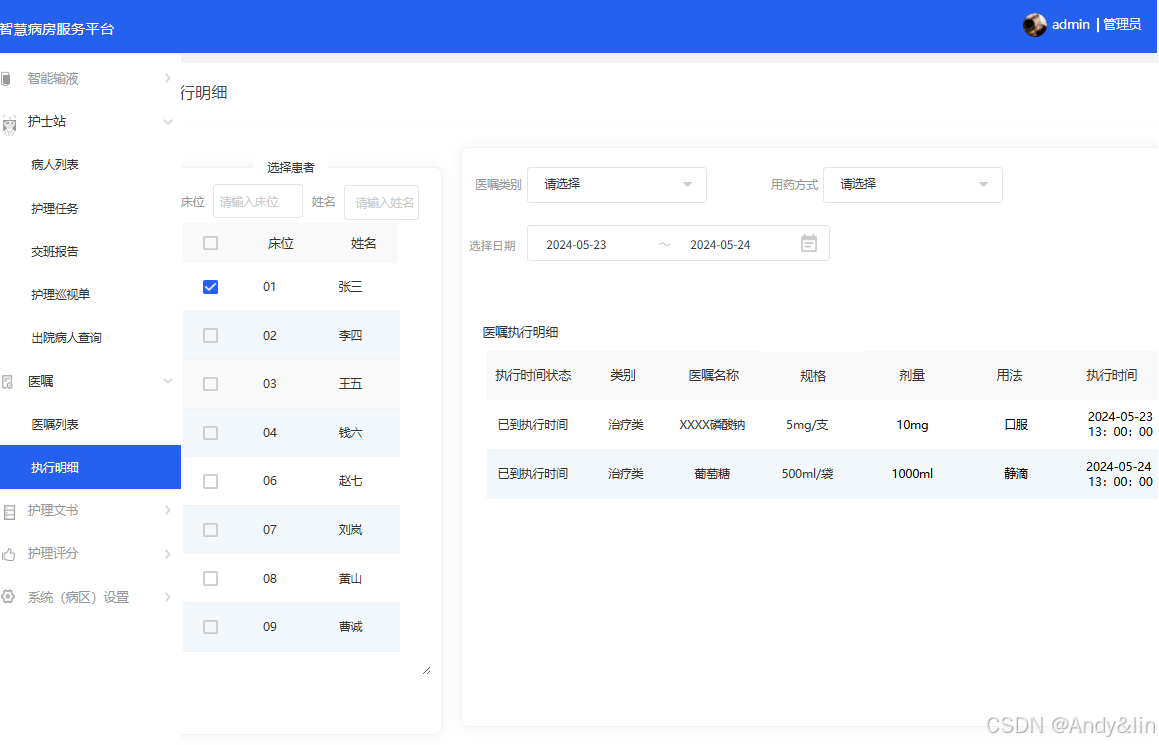Screen dimensions: 1159x745
Task: Click the 护理评分 thumbs-up icon
Action: [x=8, y=554]
